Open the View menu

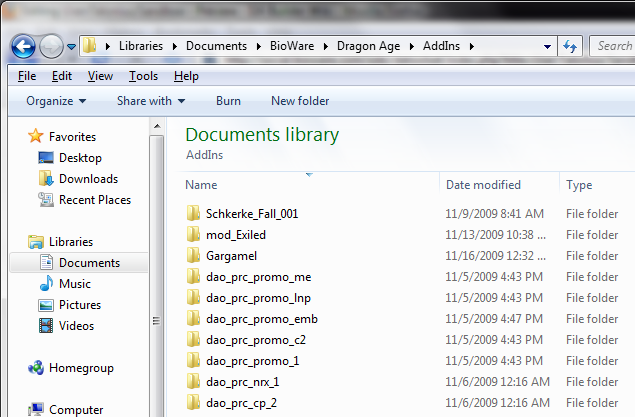click(x=100, y=76)
